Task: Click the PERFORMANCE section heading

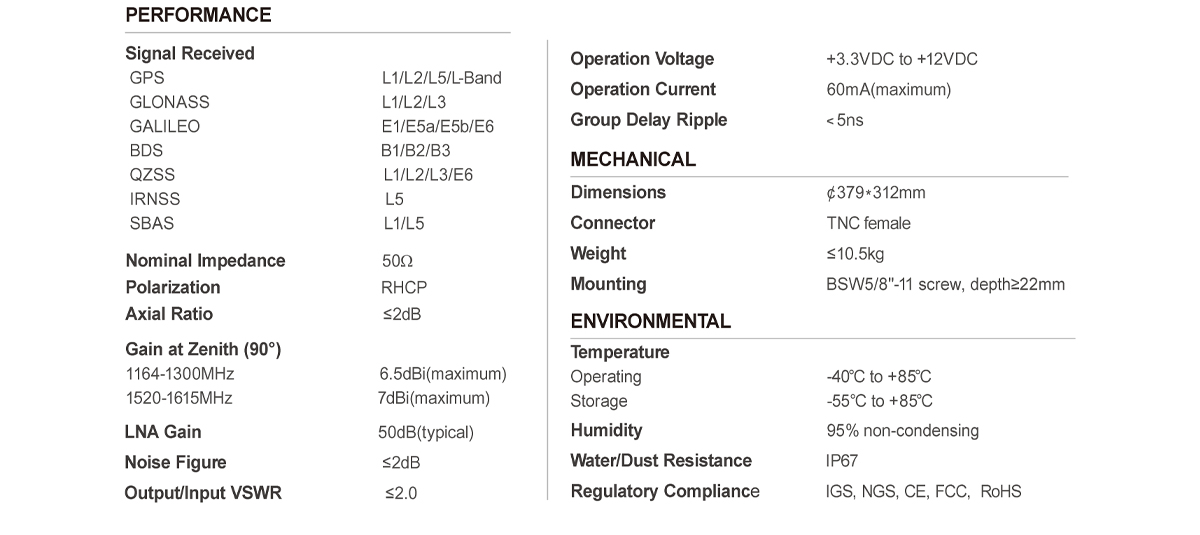Action: tap(198, 15)
